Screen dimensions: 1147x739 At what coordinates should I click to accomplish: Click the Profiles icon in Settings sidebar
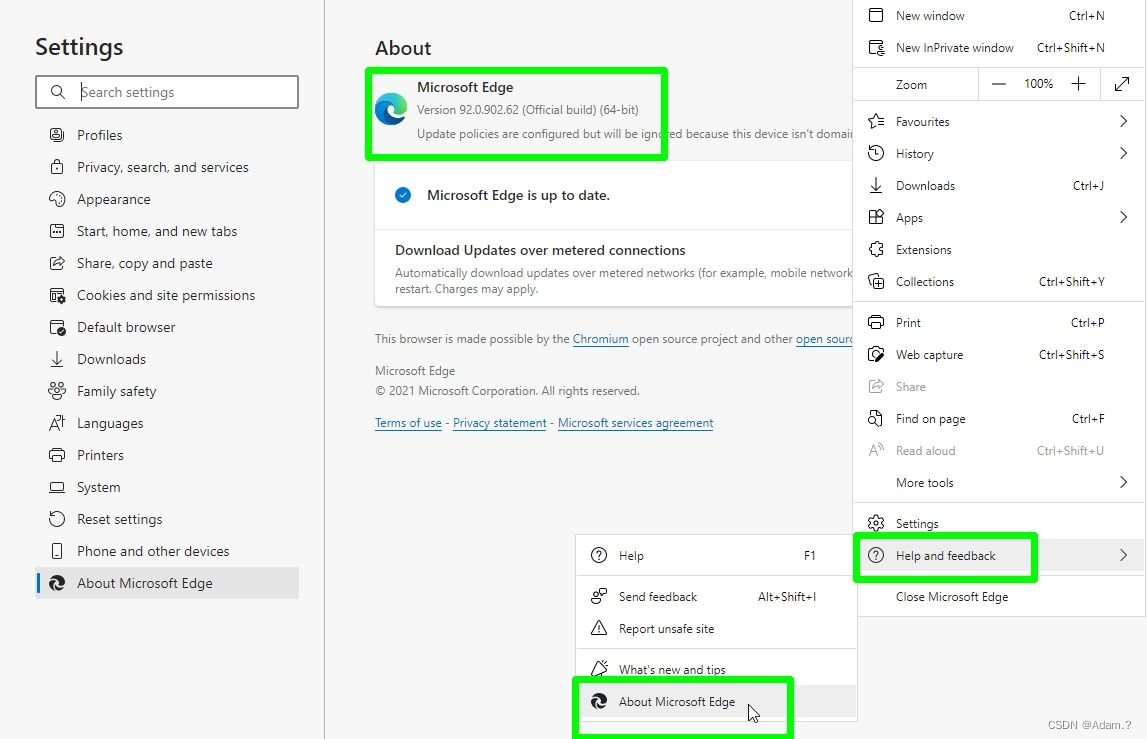tap(57, 135)
